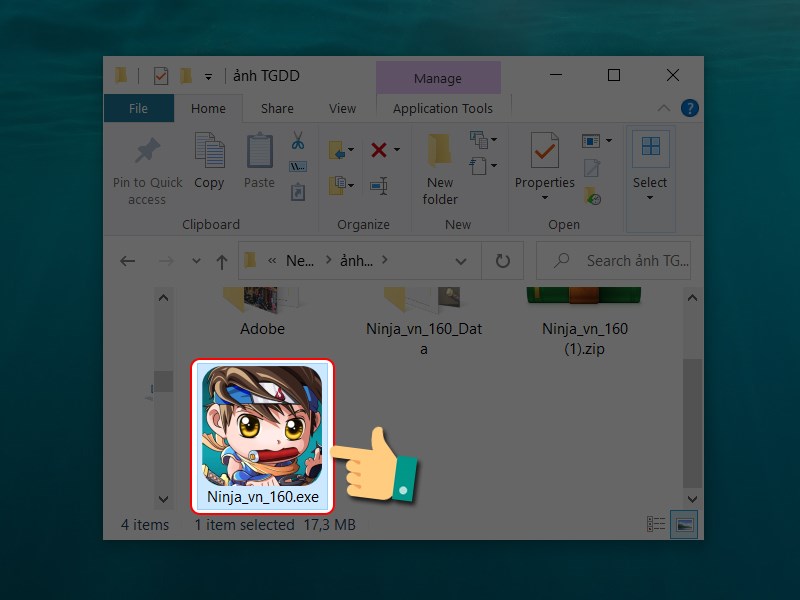
Task: Click the Copy button in ribbon
Action: tap(209, 161)
